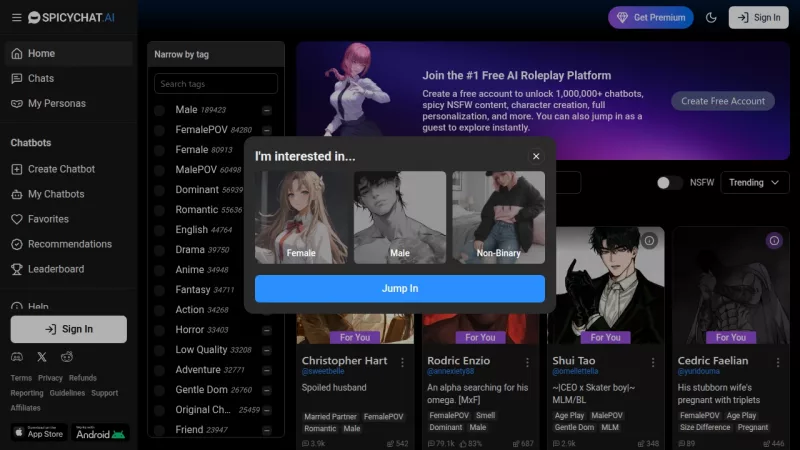Open the X social icon
Image resolution: width=800 pixels, height=450 pixels.
click(42, 356)
